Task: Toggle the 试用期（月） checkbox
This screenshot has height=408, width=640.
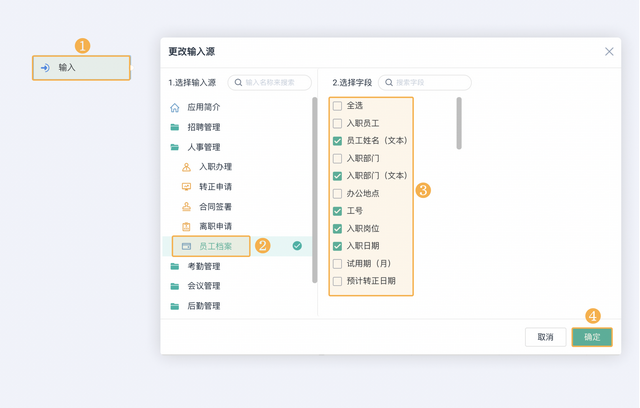Action: pos(338,264)
